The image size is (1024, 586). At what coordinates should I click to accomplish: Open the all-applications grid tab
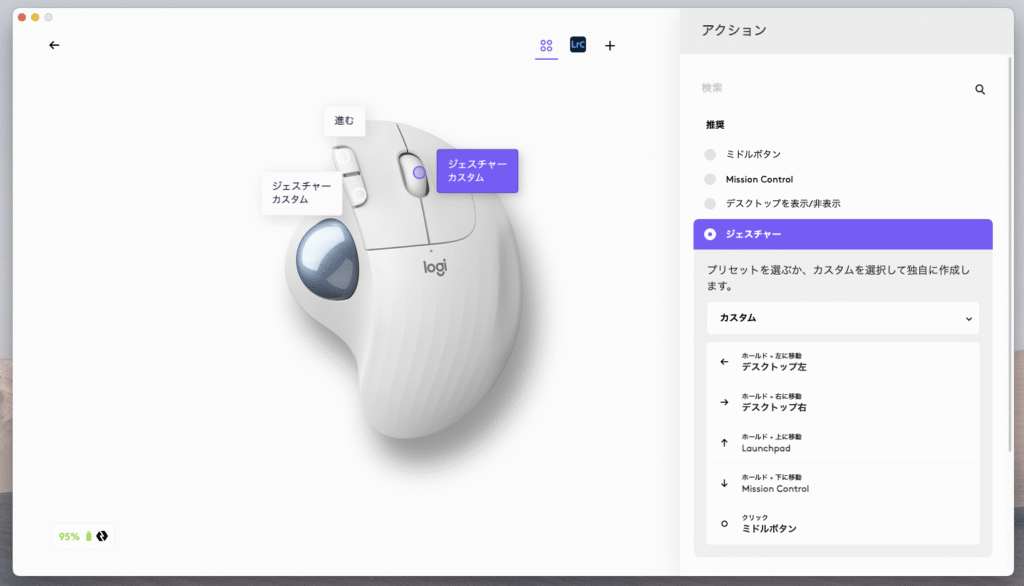point(546,45)
